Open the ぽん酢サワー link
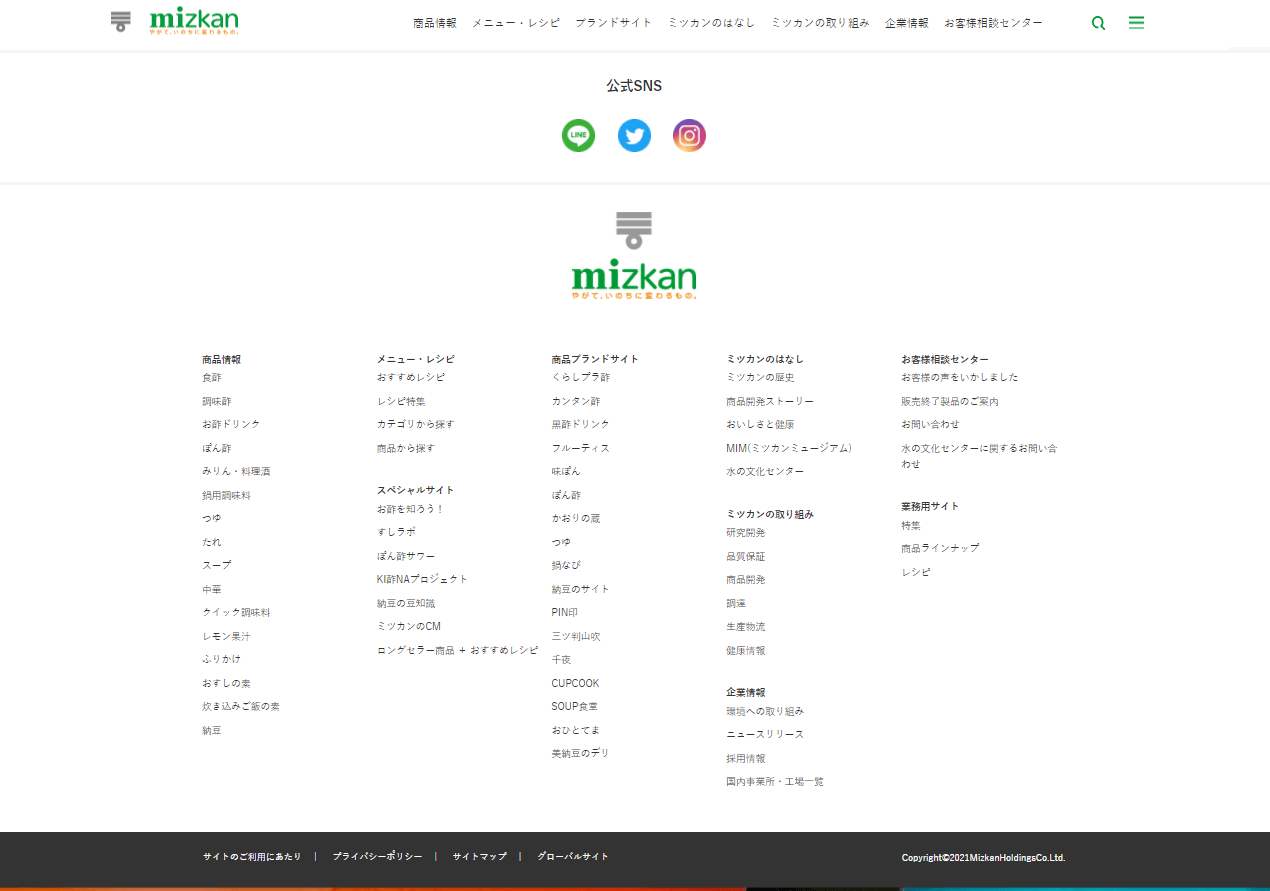This screenshot has width=1270, height=891. tap(406, 556)
